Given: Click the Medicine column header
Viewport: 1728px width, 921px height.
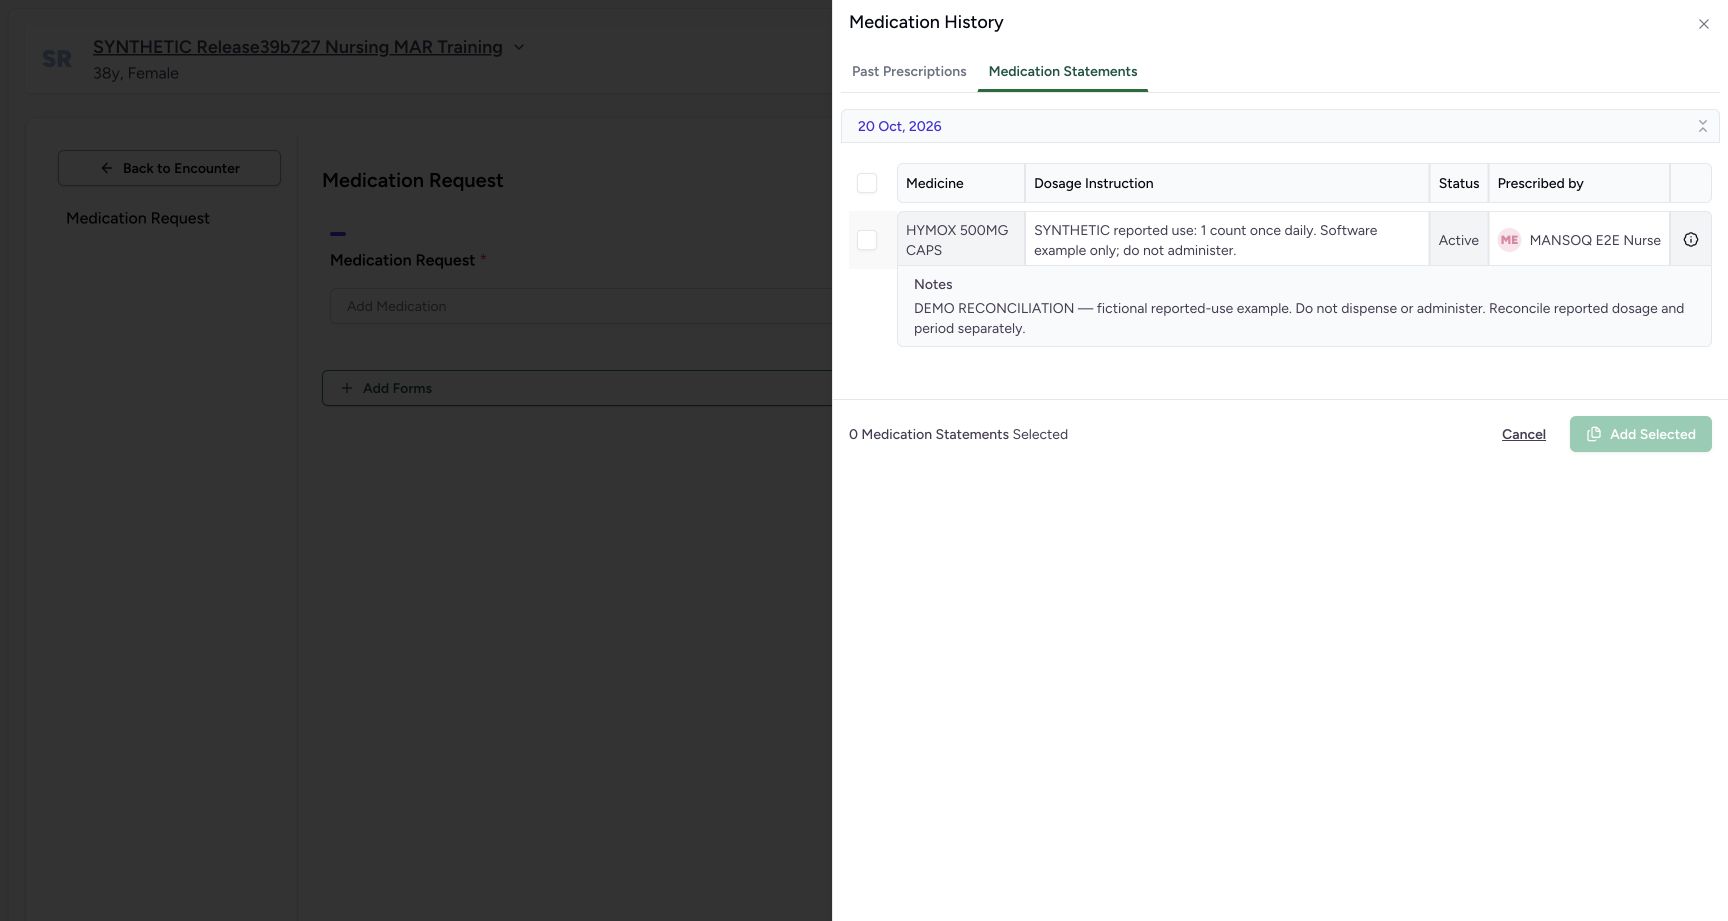Looking at the screenshot, I should click(961, 183).
